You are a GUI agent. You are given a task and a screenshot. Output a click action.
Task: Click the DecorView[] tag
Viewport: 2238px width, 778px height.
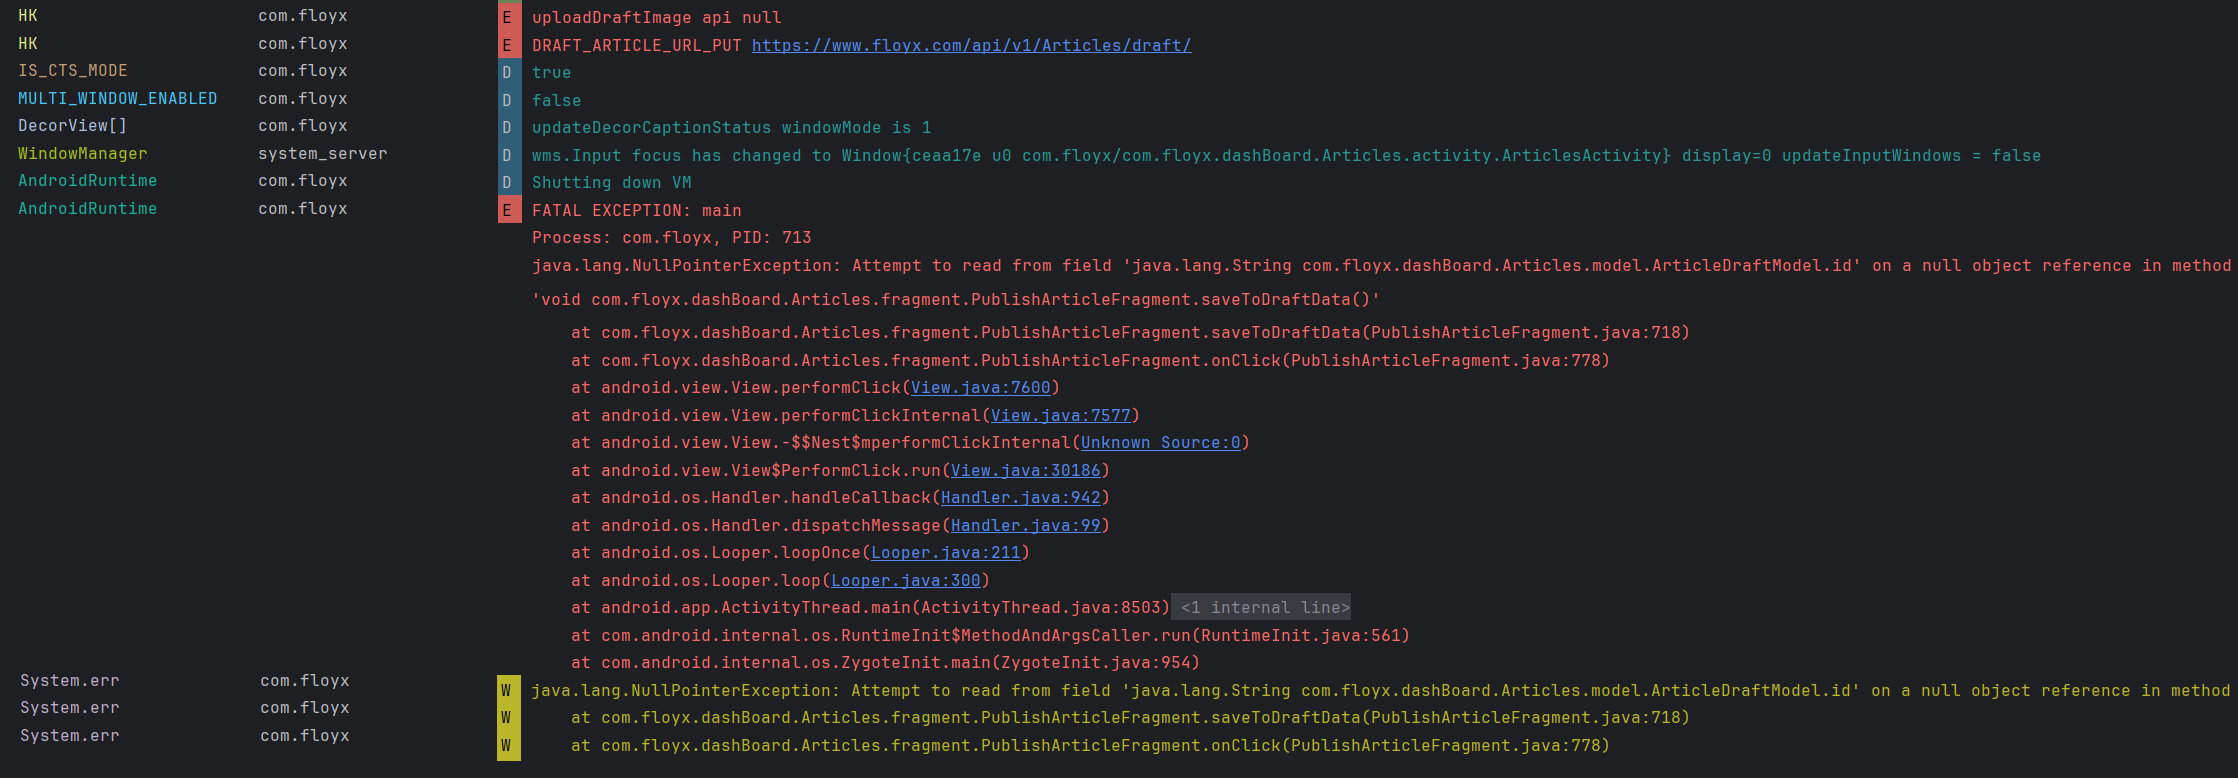coord(73,126)
